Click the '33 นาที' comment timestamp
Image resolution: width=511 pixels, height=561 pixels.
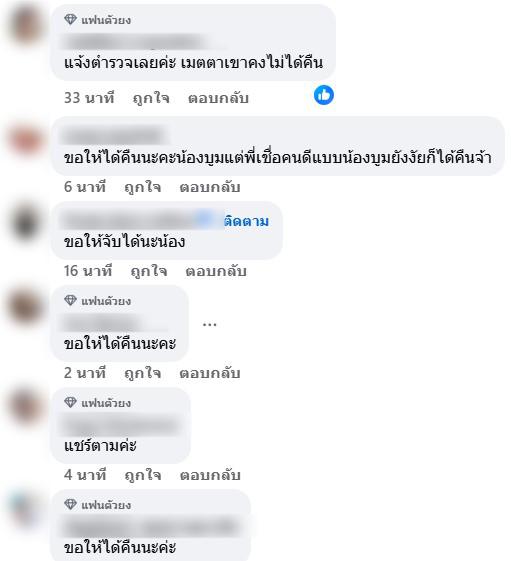click(89, 98)
